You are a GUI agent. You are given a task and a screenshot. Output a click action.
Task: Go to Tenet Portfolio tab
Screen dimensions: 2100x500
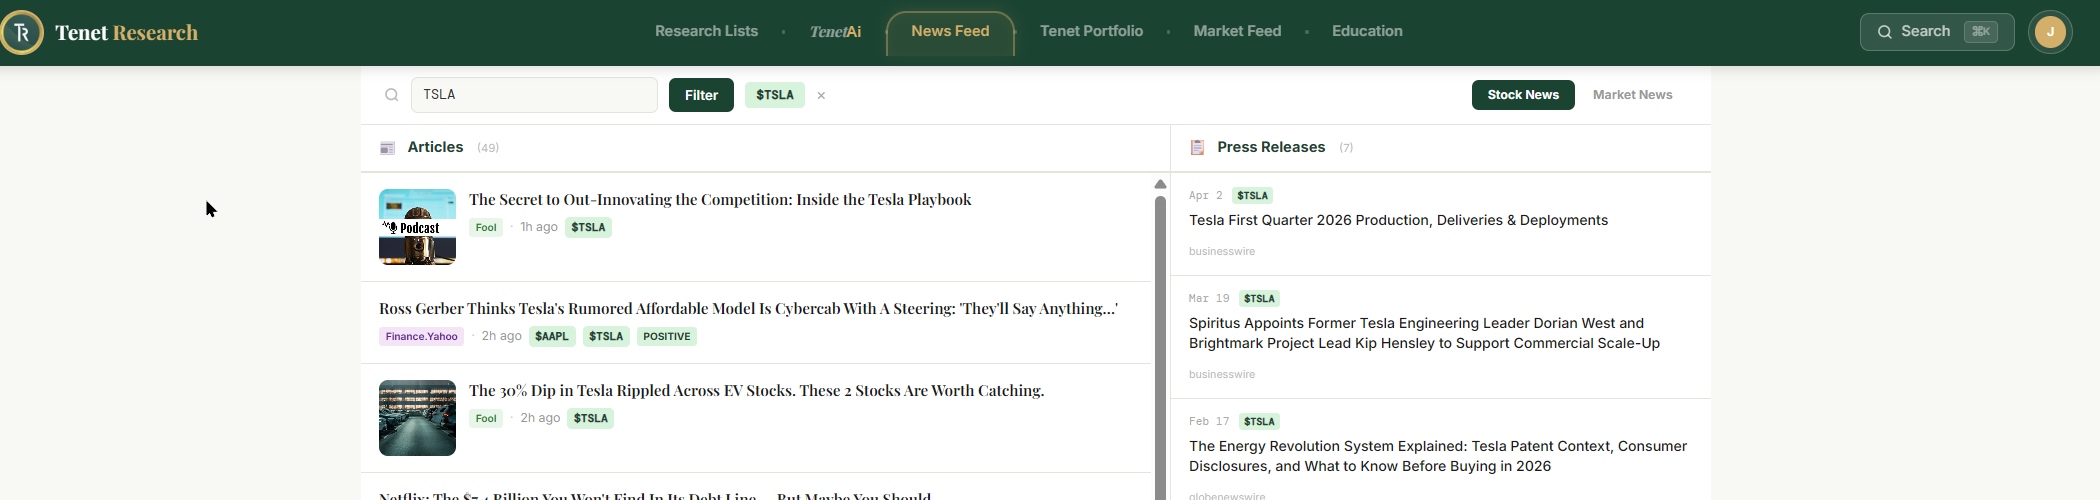(x=1091, y=31)
